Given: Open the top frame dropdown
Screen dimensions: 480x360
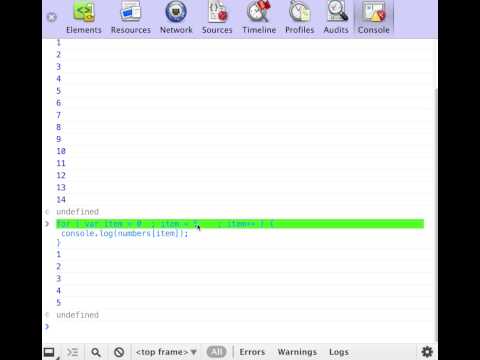Looking at the screenshot, I should pyautogui.click(x=166, y=352).
